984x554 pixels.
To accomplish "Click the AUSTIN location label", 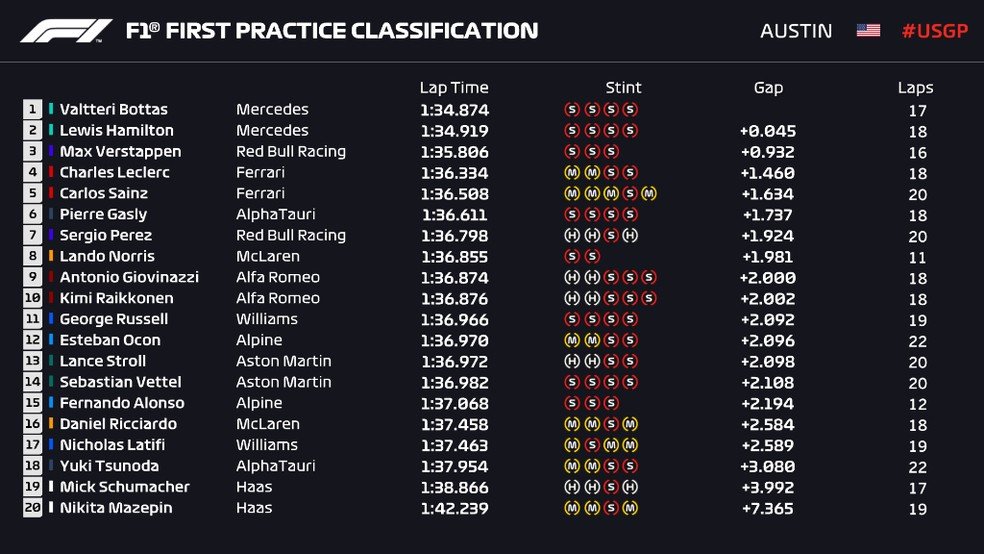I will [796, 31].
